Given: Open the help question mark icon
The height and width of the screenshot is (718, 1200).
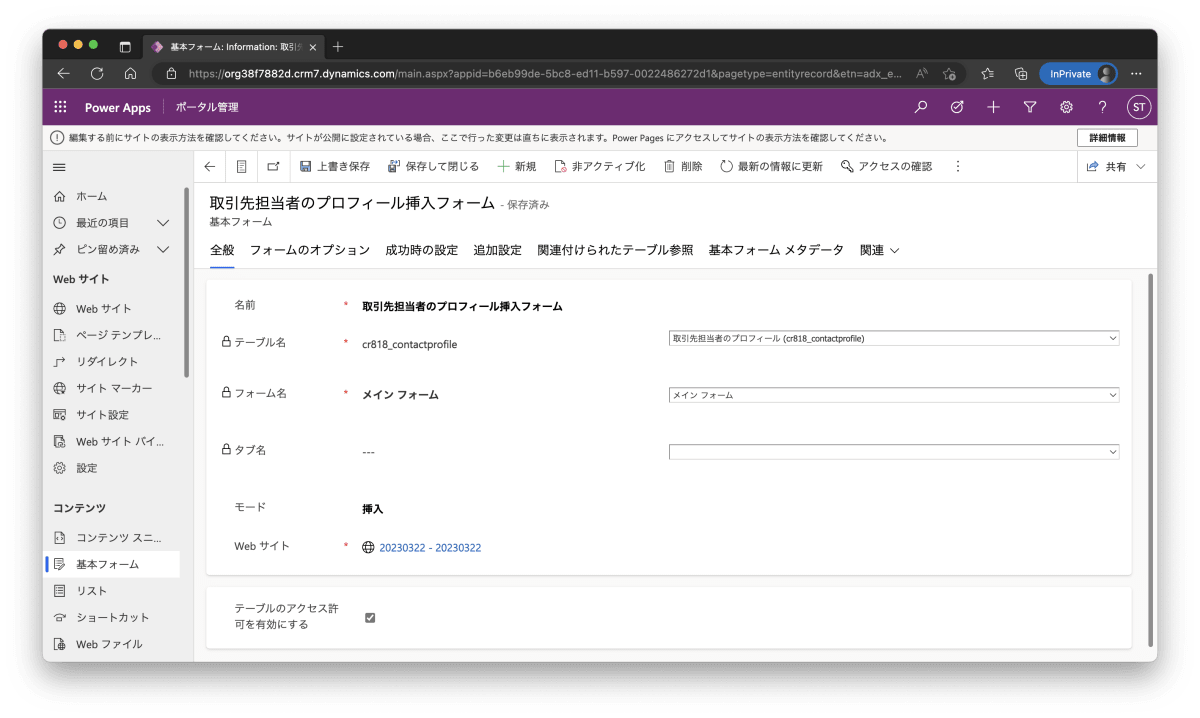Looking at the screenshot, I should 1102,107.
